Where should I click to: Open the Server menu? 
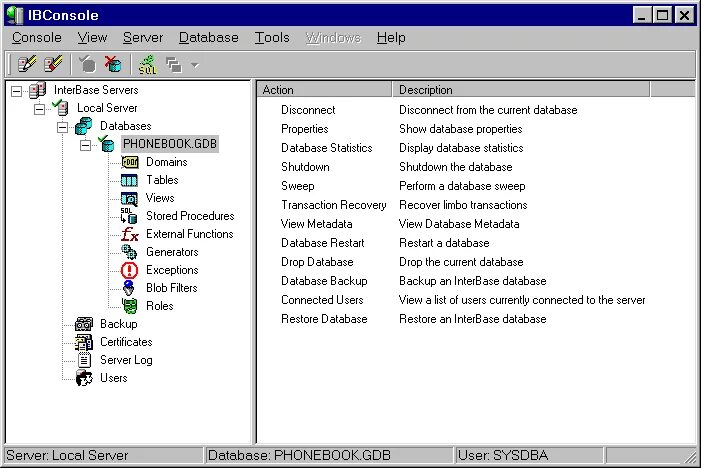coord(143,38)
